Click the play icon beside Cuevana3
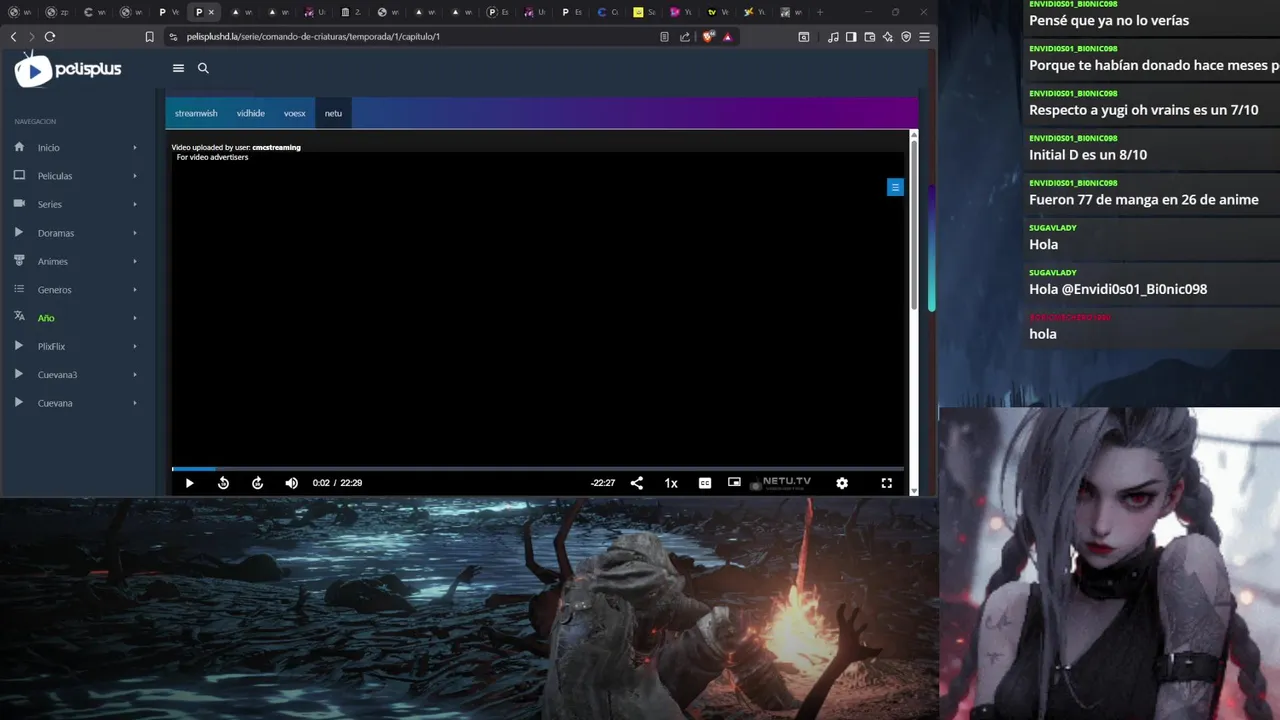 (x=19, y=374)
